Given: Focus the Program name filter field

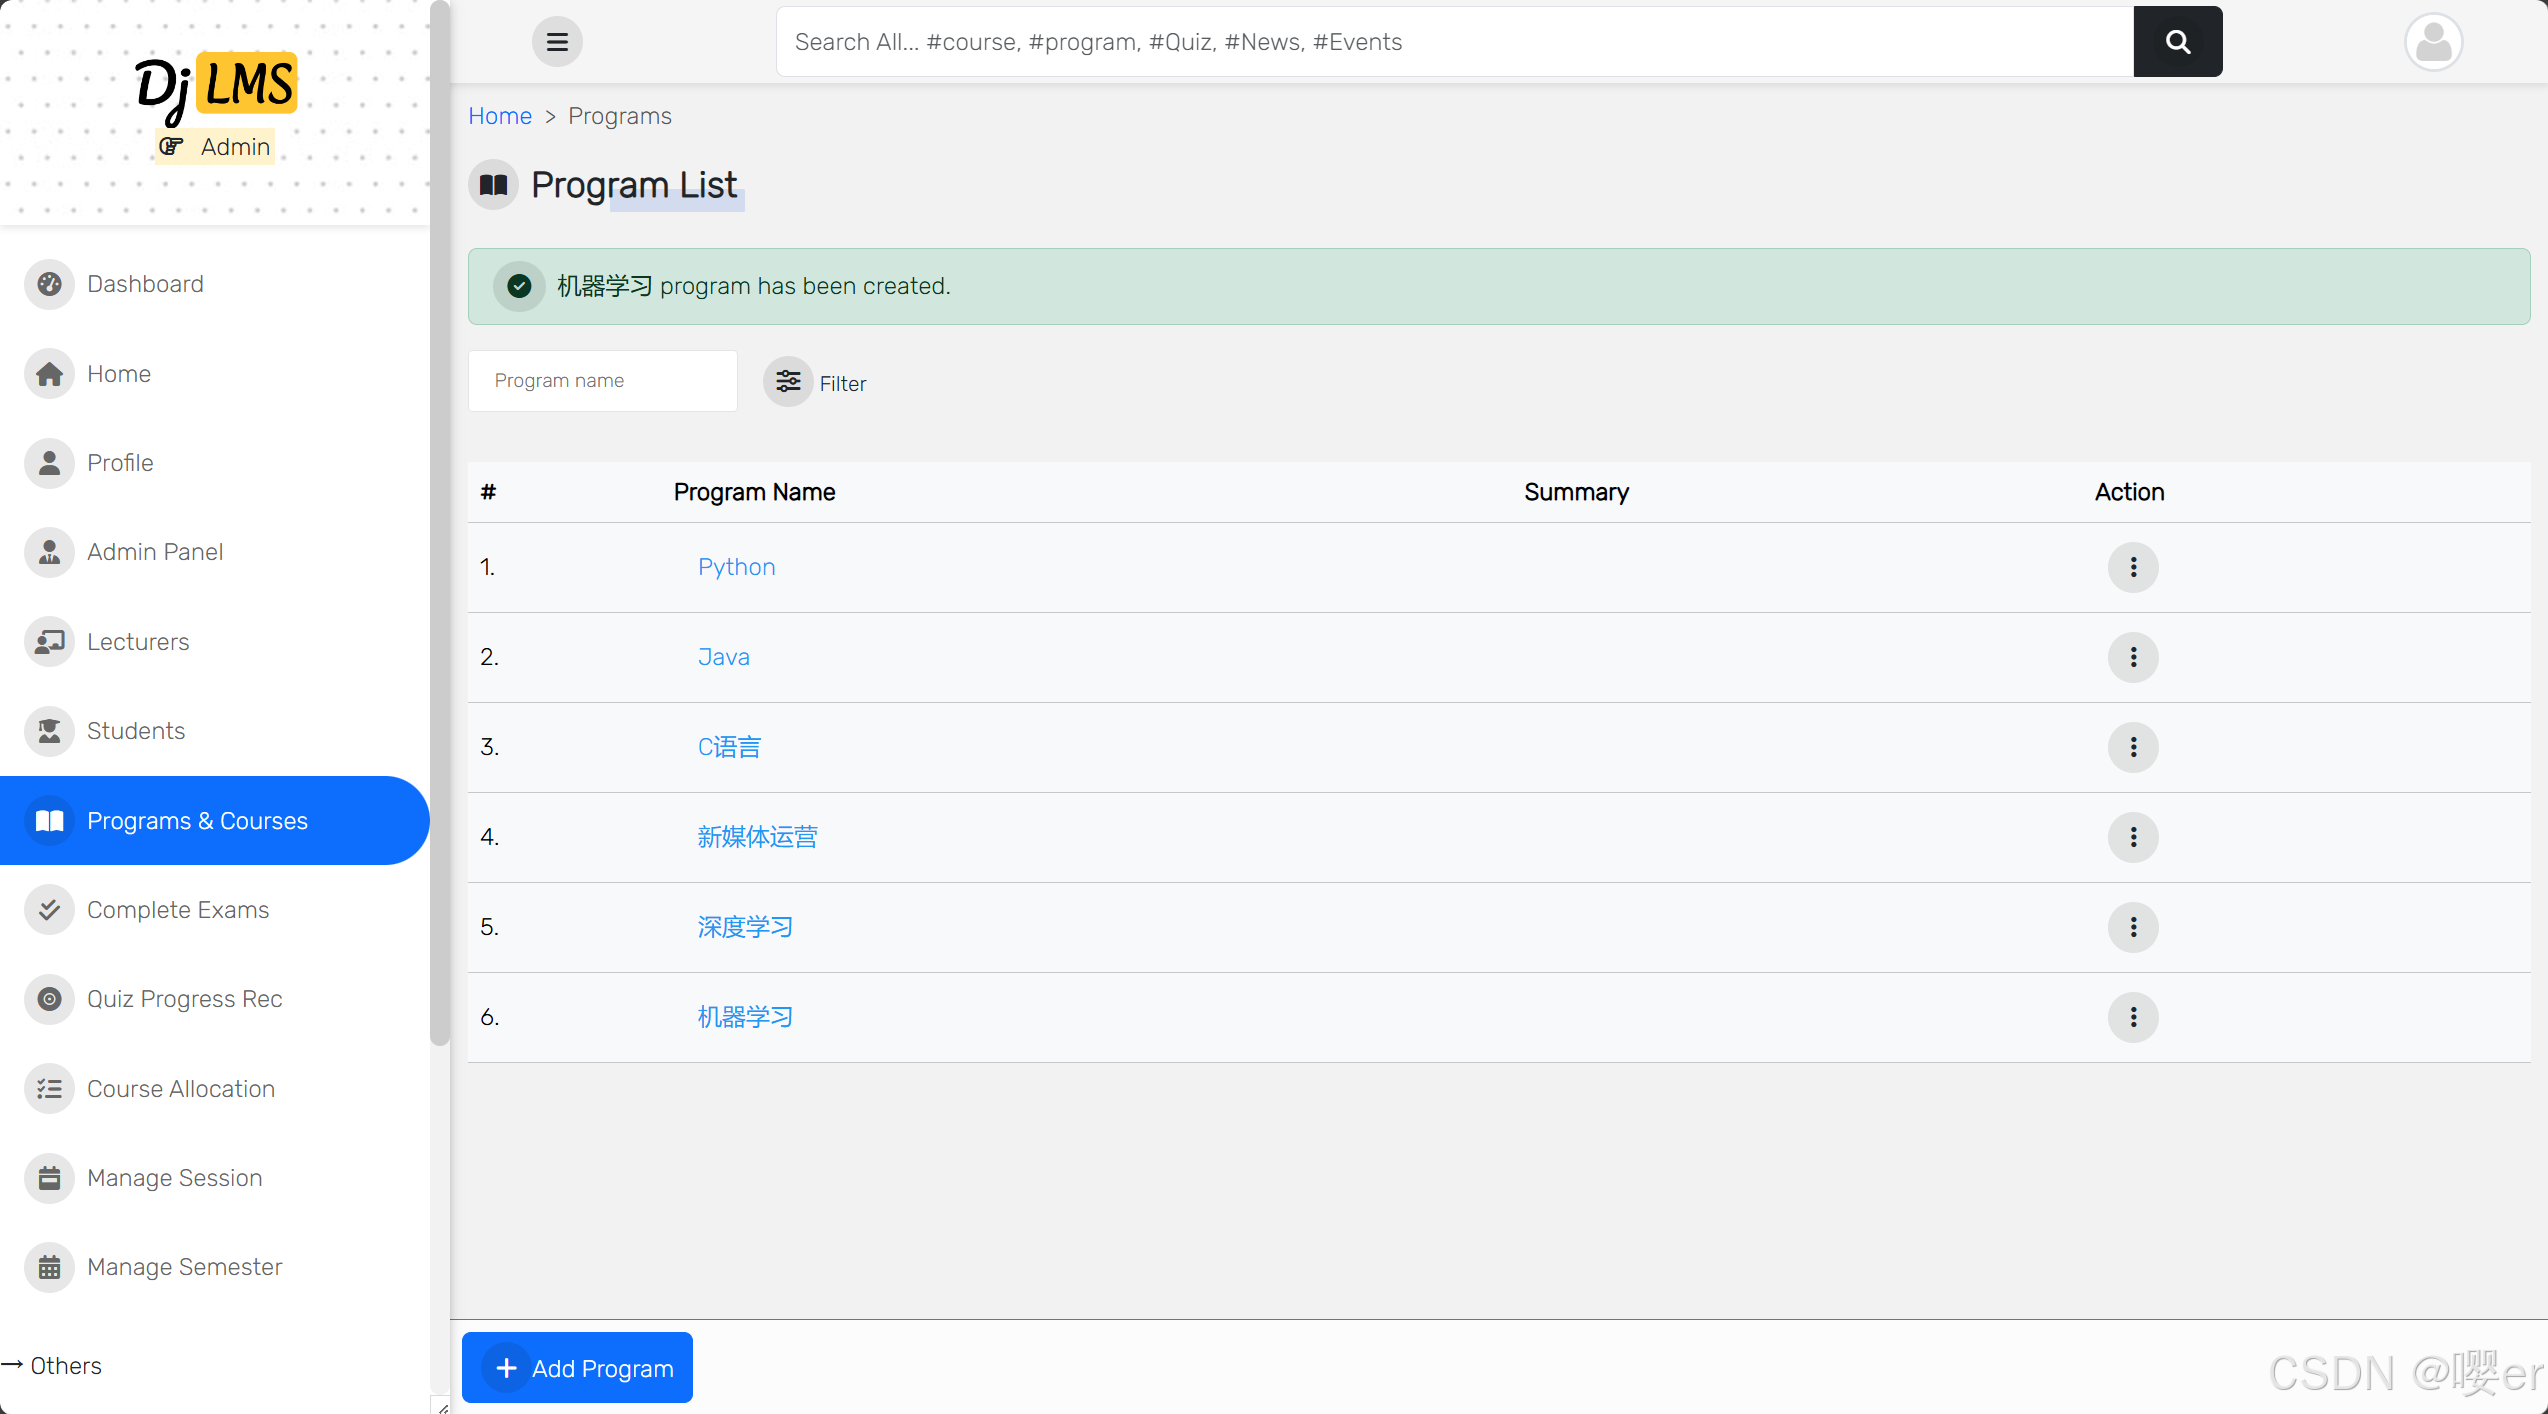Looking at the screenshot, I should point(602,381).
